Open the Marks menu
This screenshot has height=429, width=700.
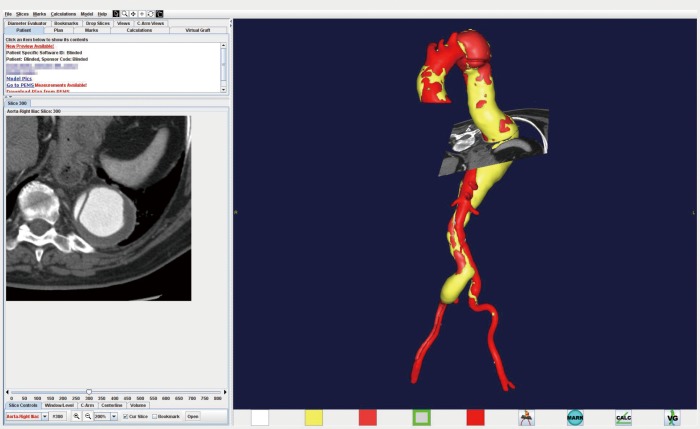point(39,14)
